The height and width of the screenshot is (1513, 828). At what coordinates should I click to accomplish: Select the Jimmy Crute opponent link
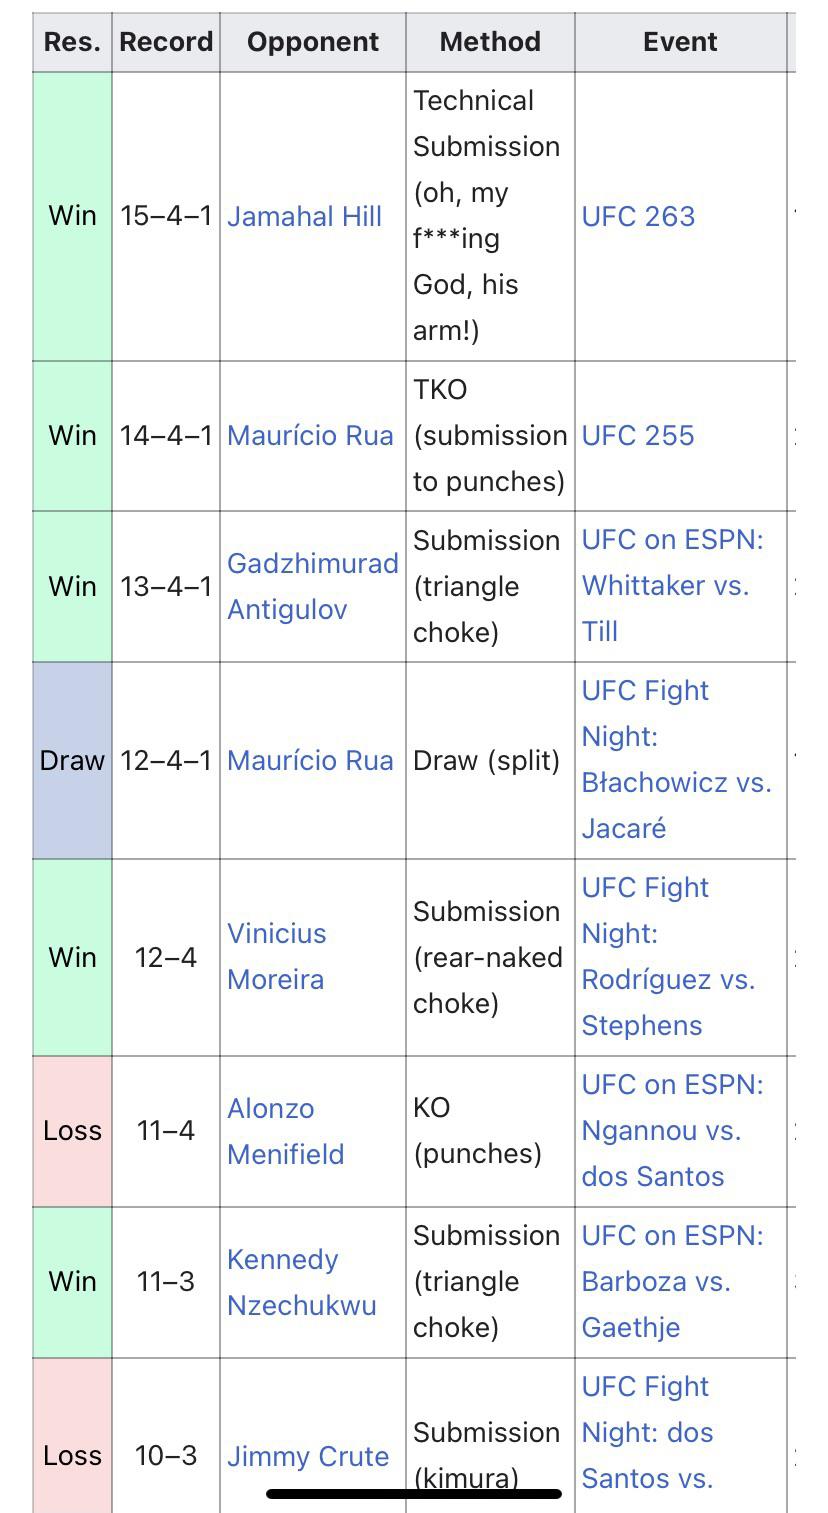click(307, 1456)
